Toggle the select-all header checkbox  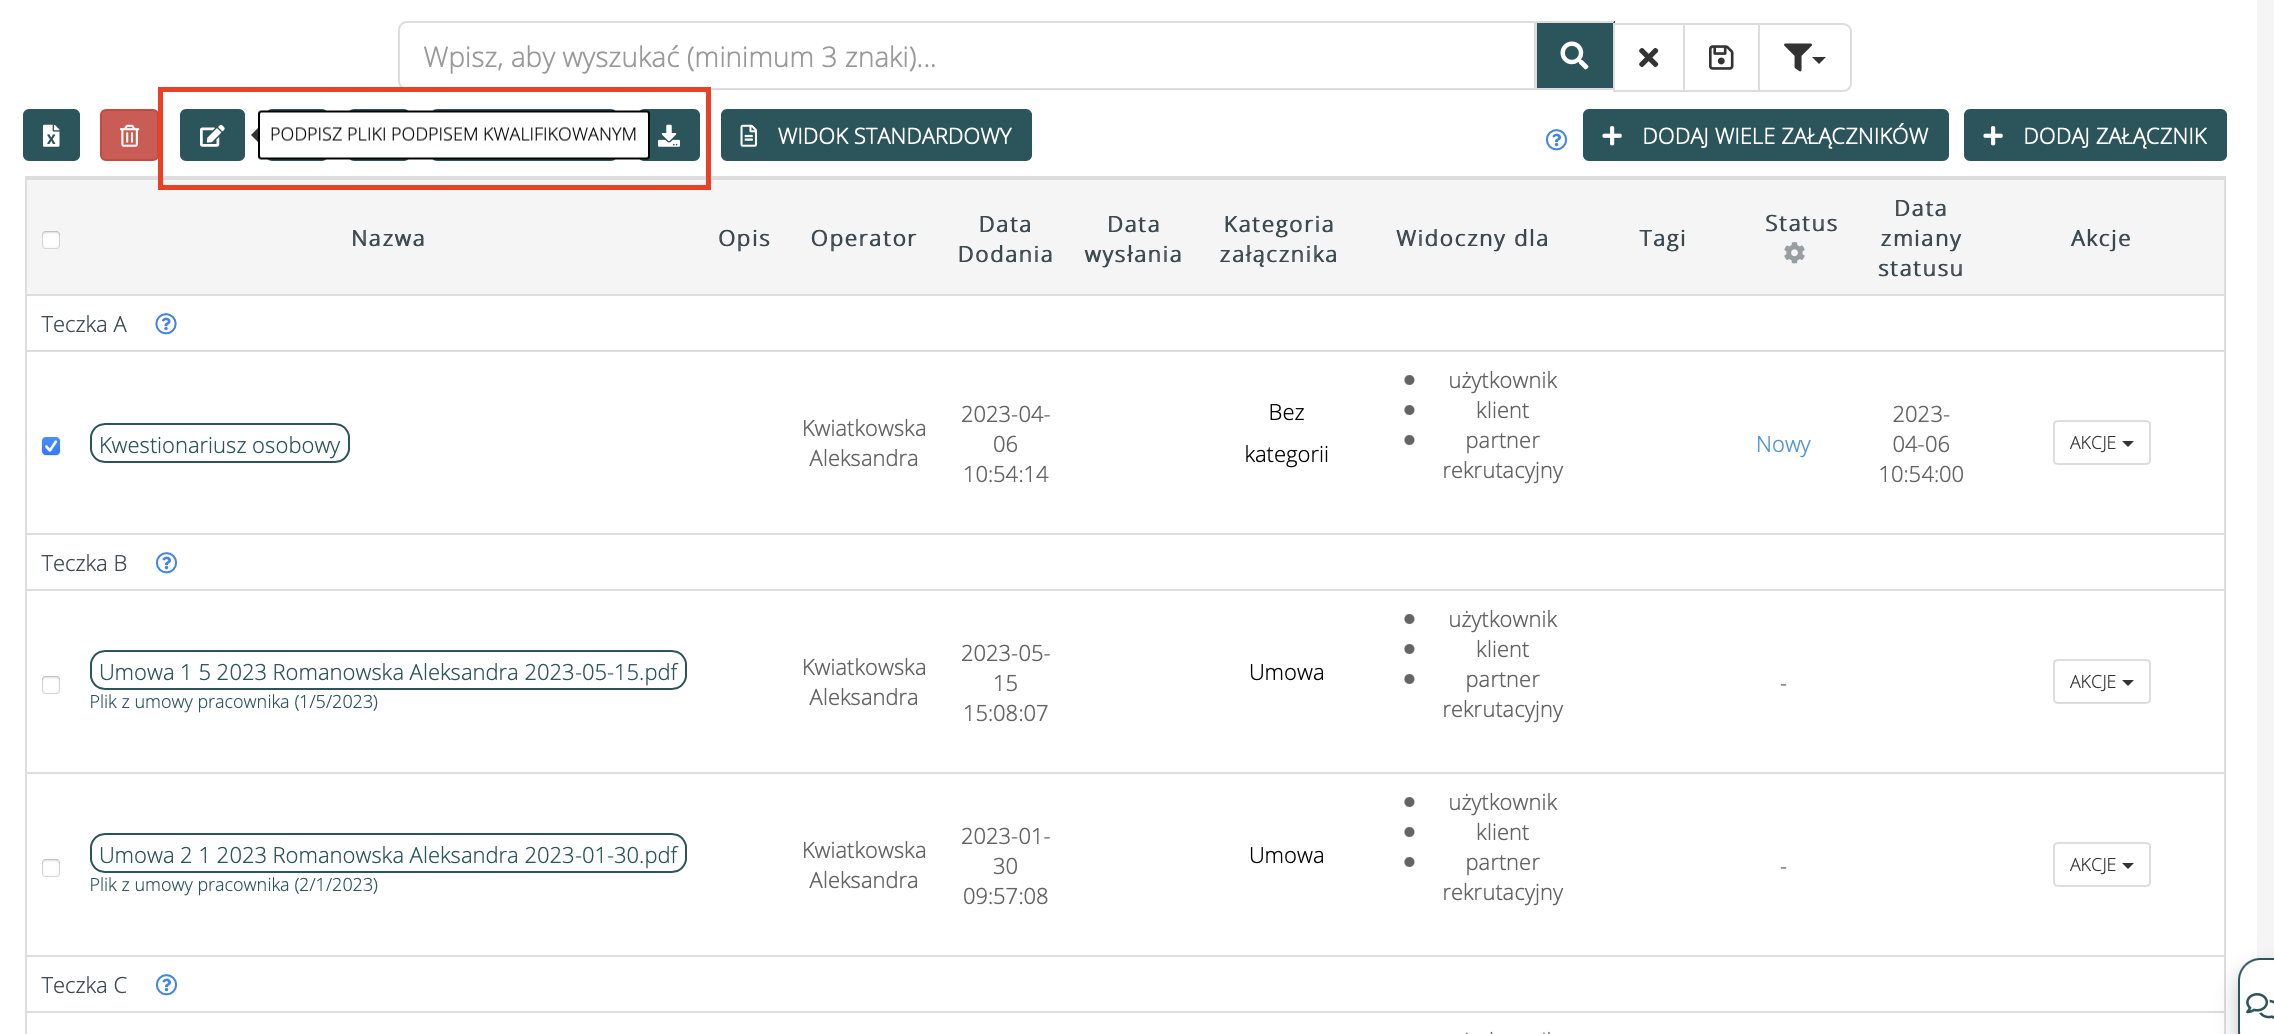click(x=51, y=240)
